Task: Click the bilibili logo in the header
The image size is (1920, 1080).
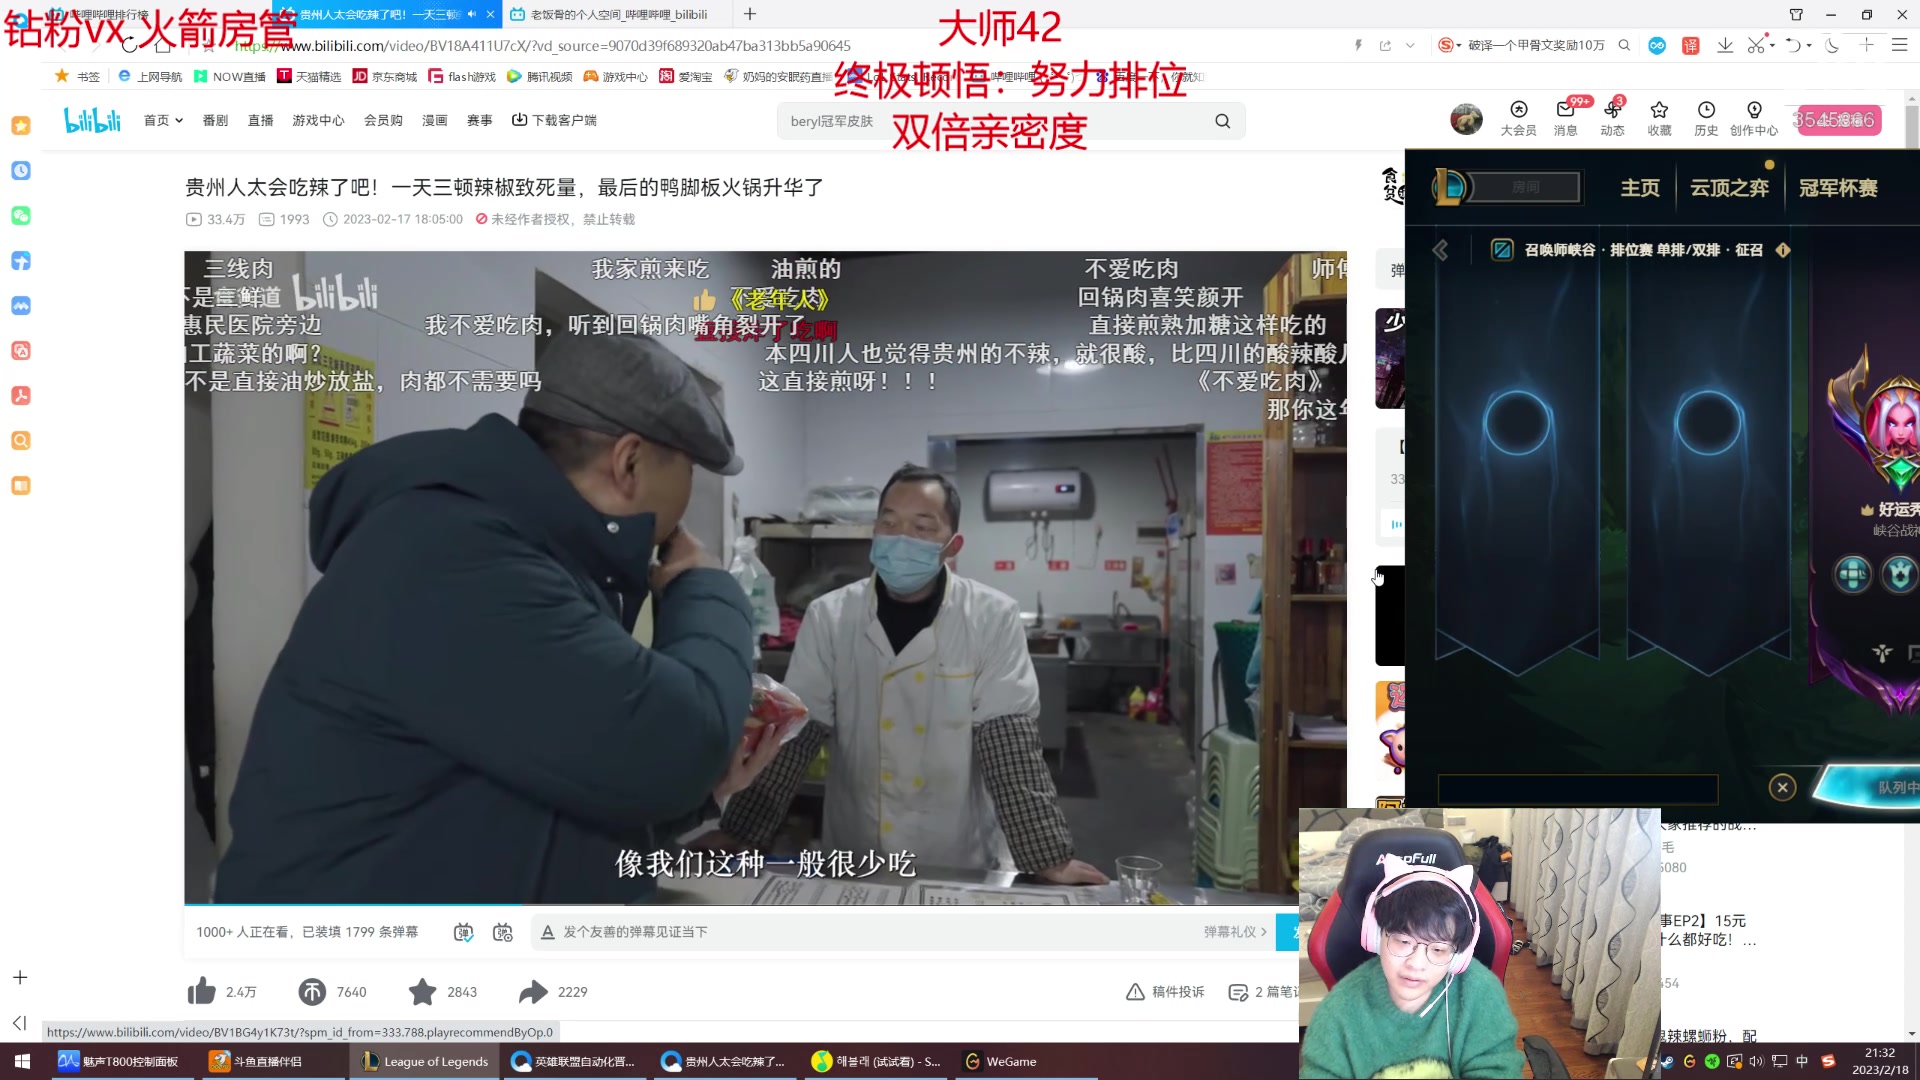Action: pyautogui.click(x=92, y=120)
